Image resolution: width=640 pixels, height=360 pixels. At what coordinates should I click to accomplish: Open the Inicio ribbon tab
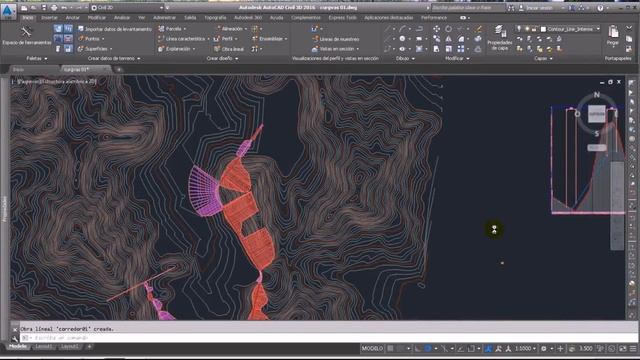point(28,18)
